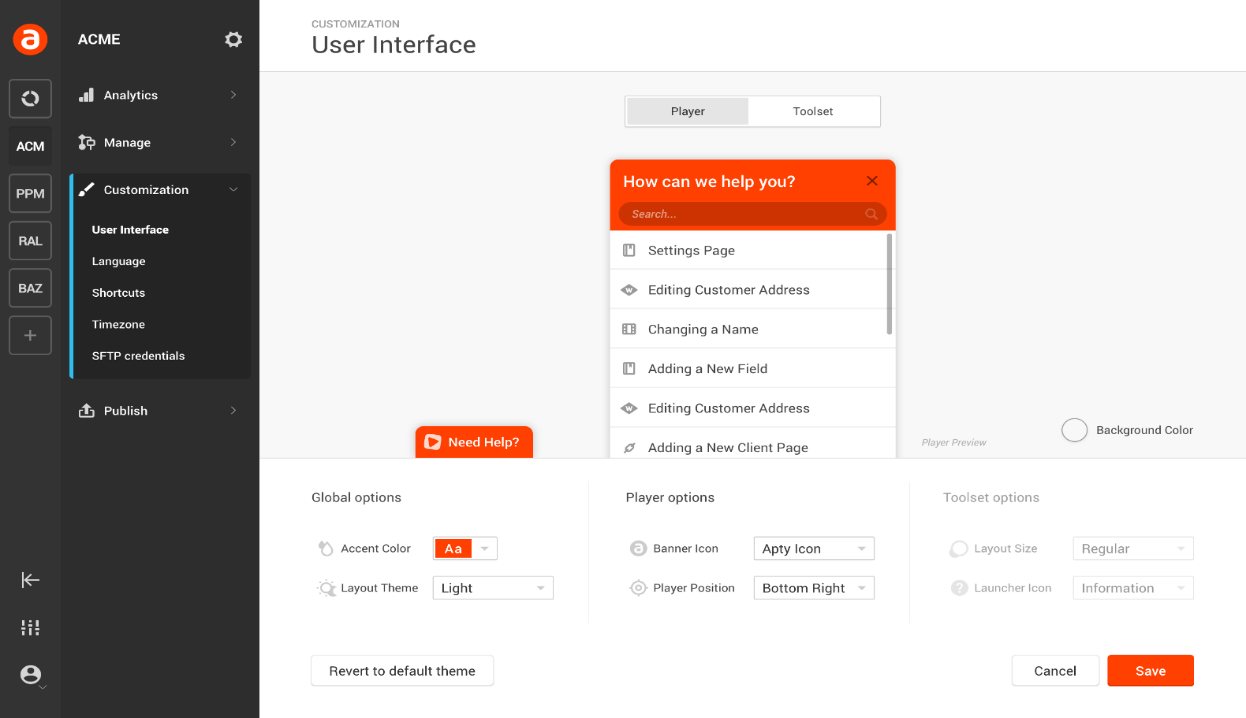Switch to the Toolset tab
1246x718 pixels.
click(x=813, y=110)
